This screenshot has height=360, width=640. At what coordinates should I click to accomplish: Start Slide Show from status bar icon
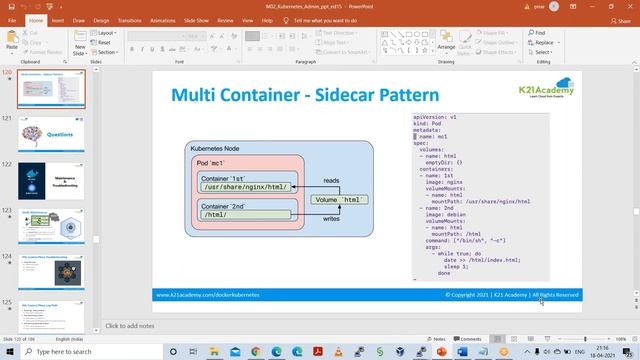(x=547, y=339)
